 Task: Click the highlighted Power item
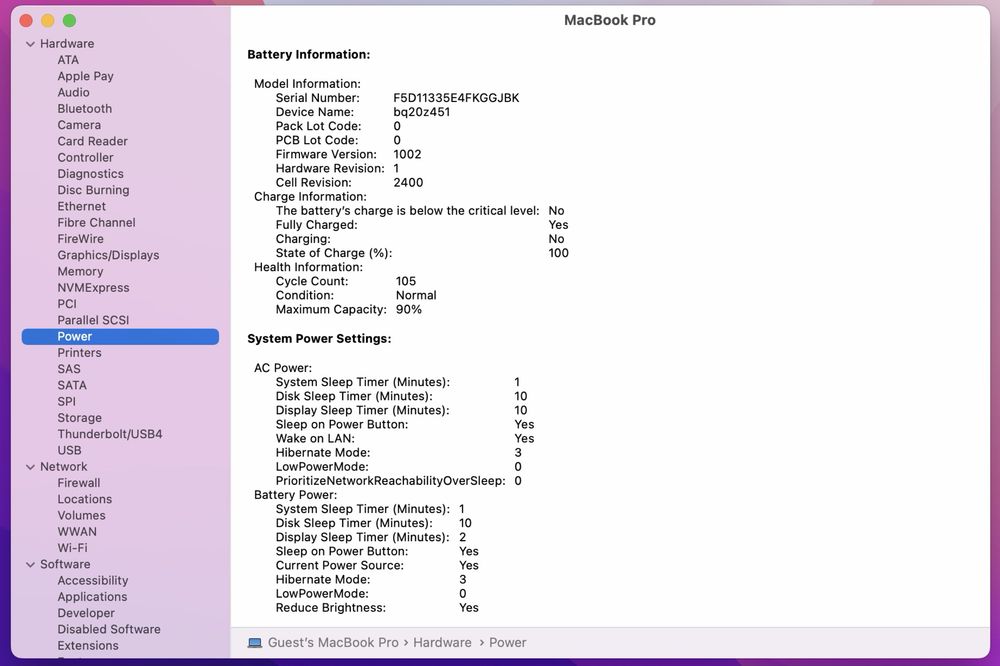(121, 337)
